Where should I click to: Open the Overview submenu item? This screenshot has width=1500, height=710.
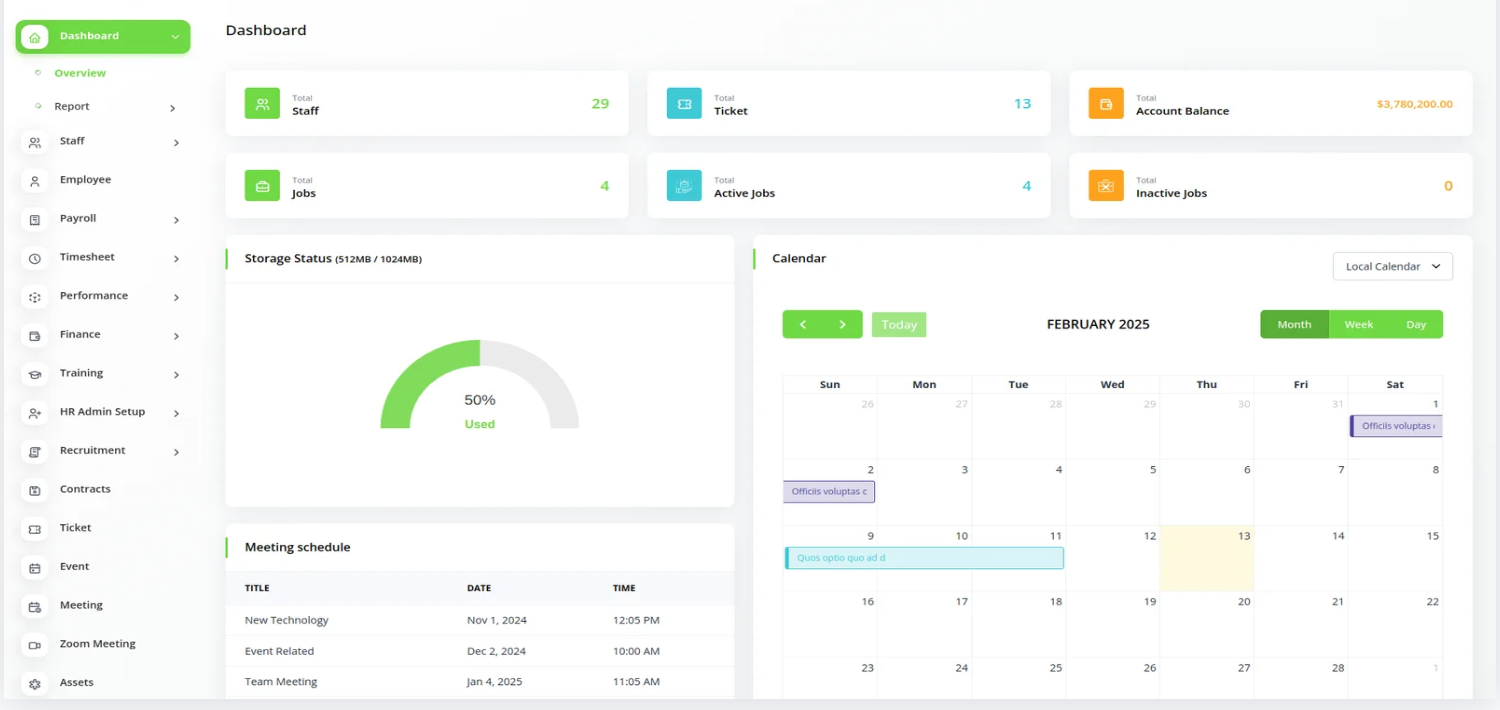[x=80, y=73]
